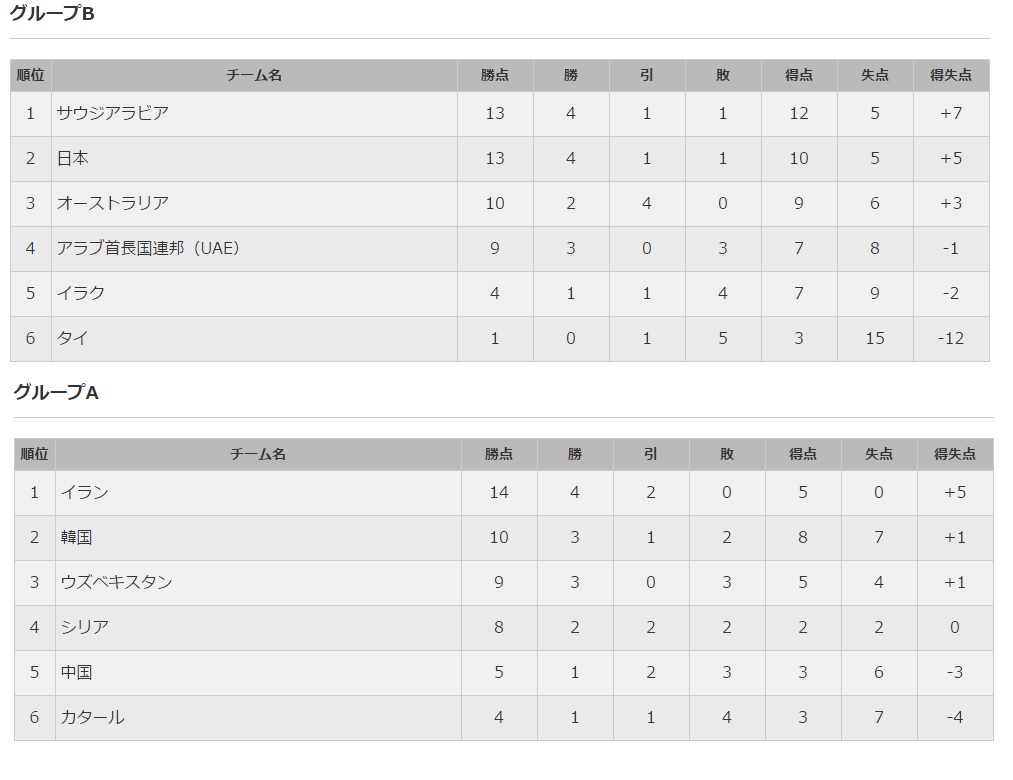The height and width of the screenshot is (780, 1013).
Task: Click the 14 points cell for イラン
Action: 498,492
